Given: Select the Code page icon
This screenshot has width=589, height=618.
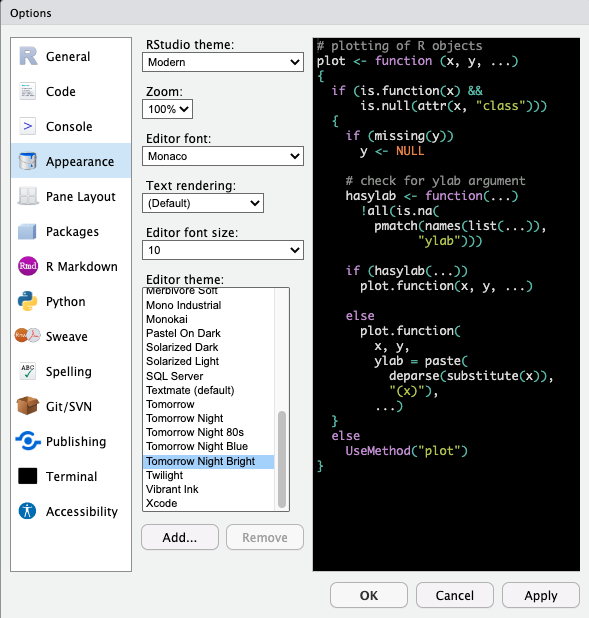Looking at the screenshot, I should click(28, 91).
